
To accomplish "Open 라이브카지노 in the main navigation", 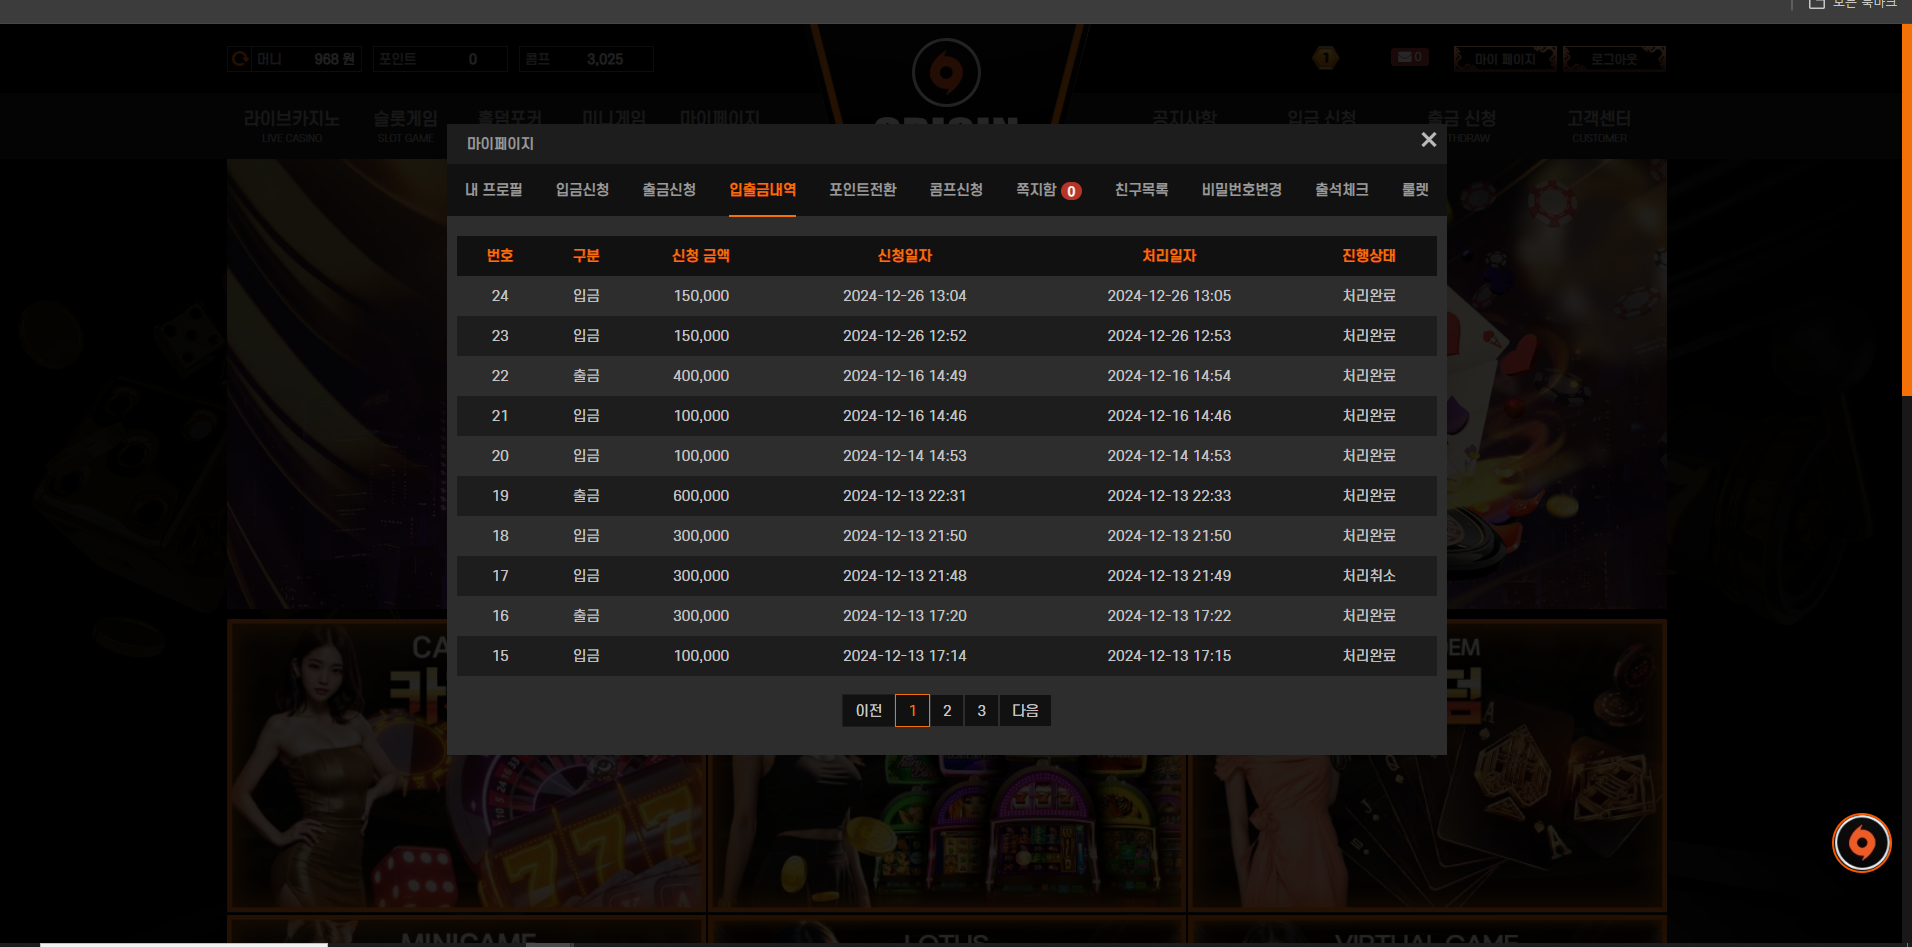I will (291, 124).
